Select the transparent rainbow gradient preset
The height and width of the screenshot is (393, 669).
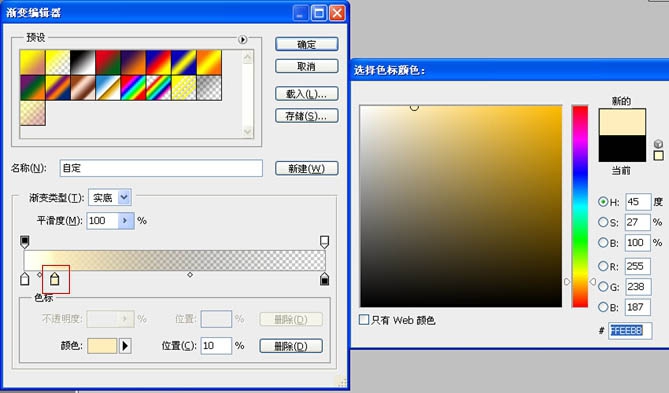(158, 88)
